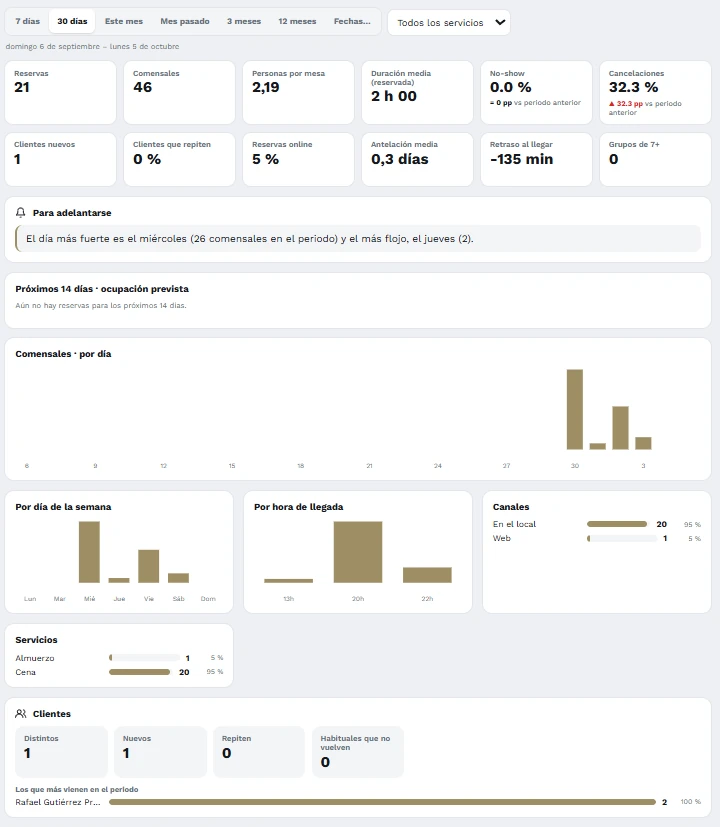Click the Almuerzo service label

(x=35, y=658)
